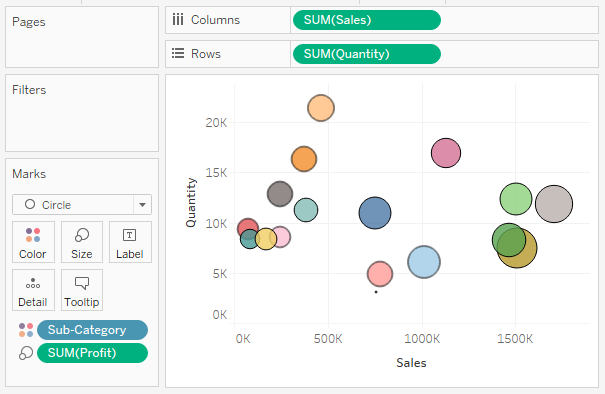
Task: Select the SUM(Profit) pill in Marks
Action: pyautogui.click(x=92, y=353)
